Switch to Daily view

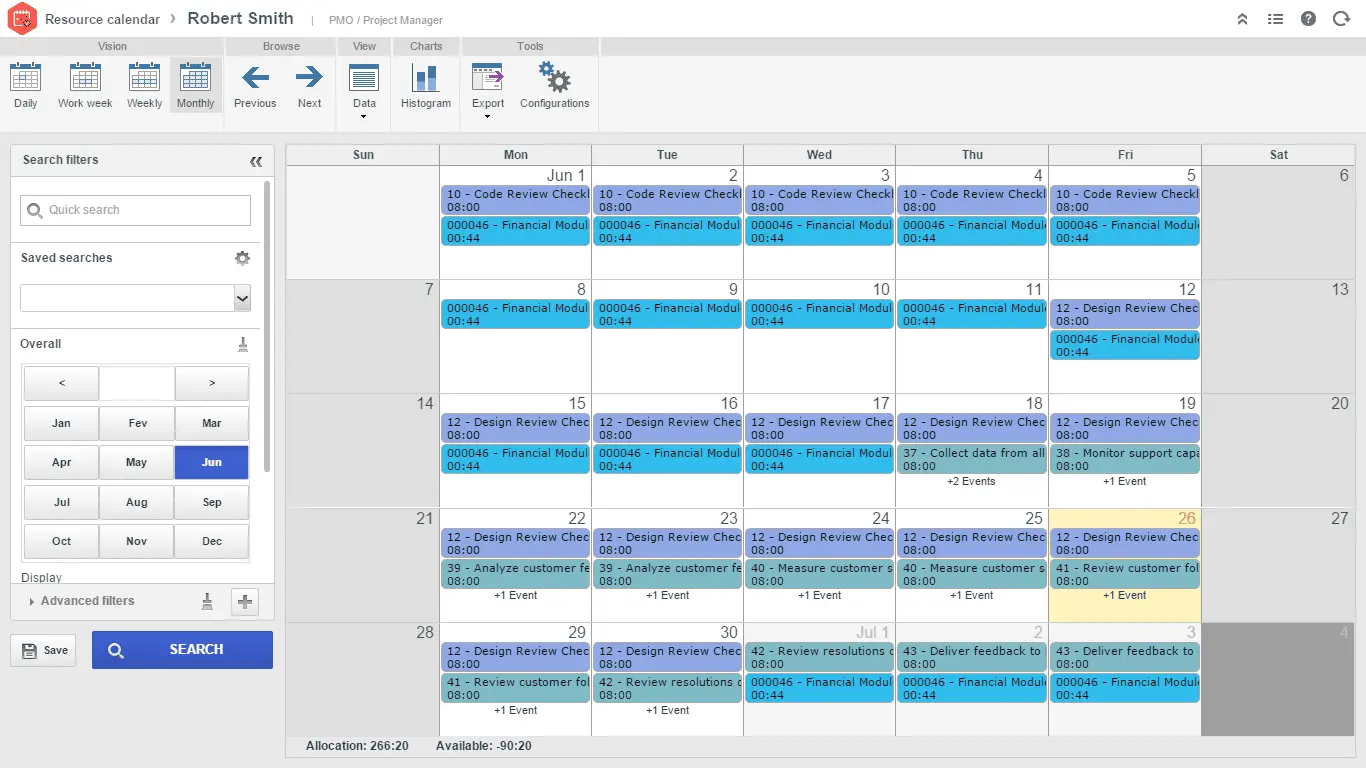(x=25, y=88)
